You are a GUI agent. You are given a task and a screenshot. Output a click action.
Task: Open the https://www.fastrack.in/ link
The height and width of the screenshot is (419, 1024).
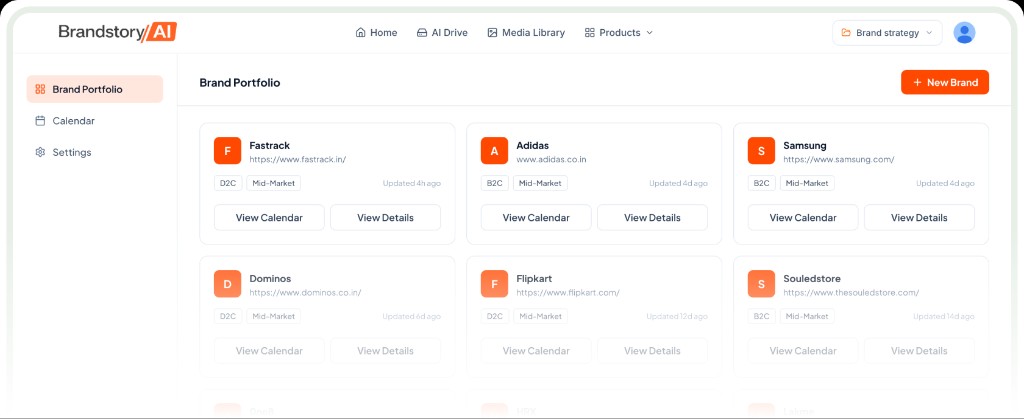coord(297,159)
